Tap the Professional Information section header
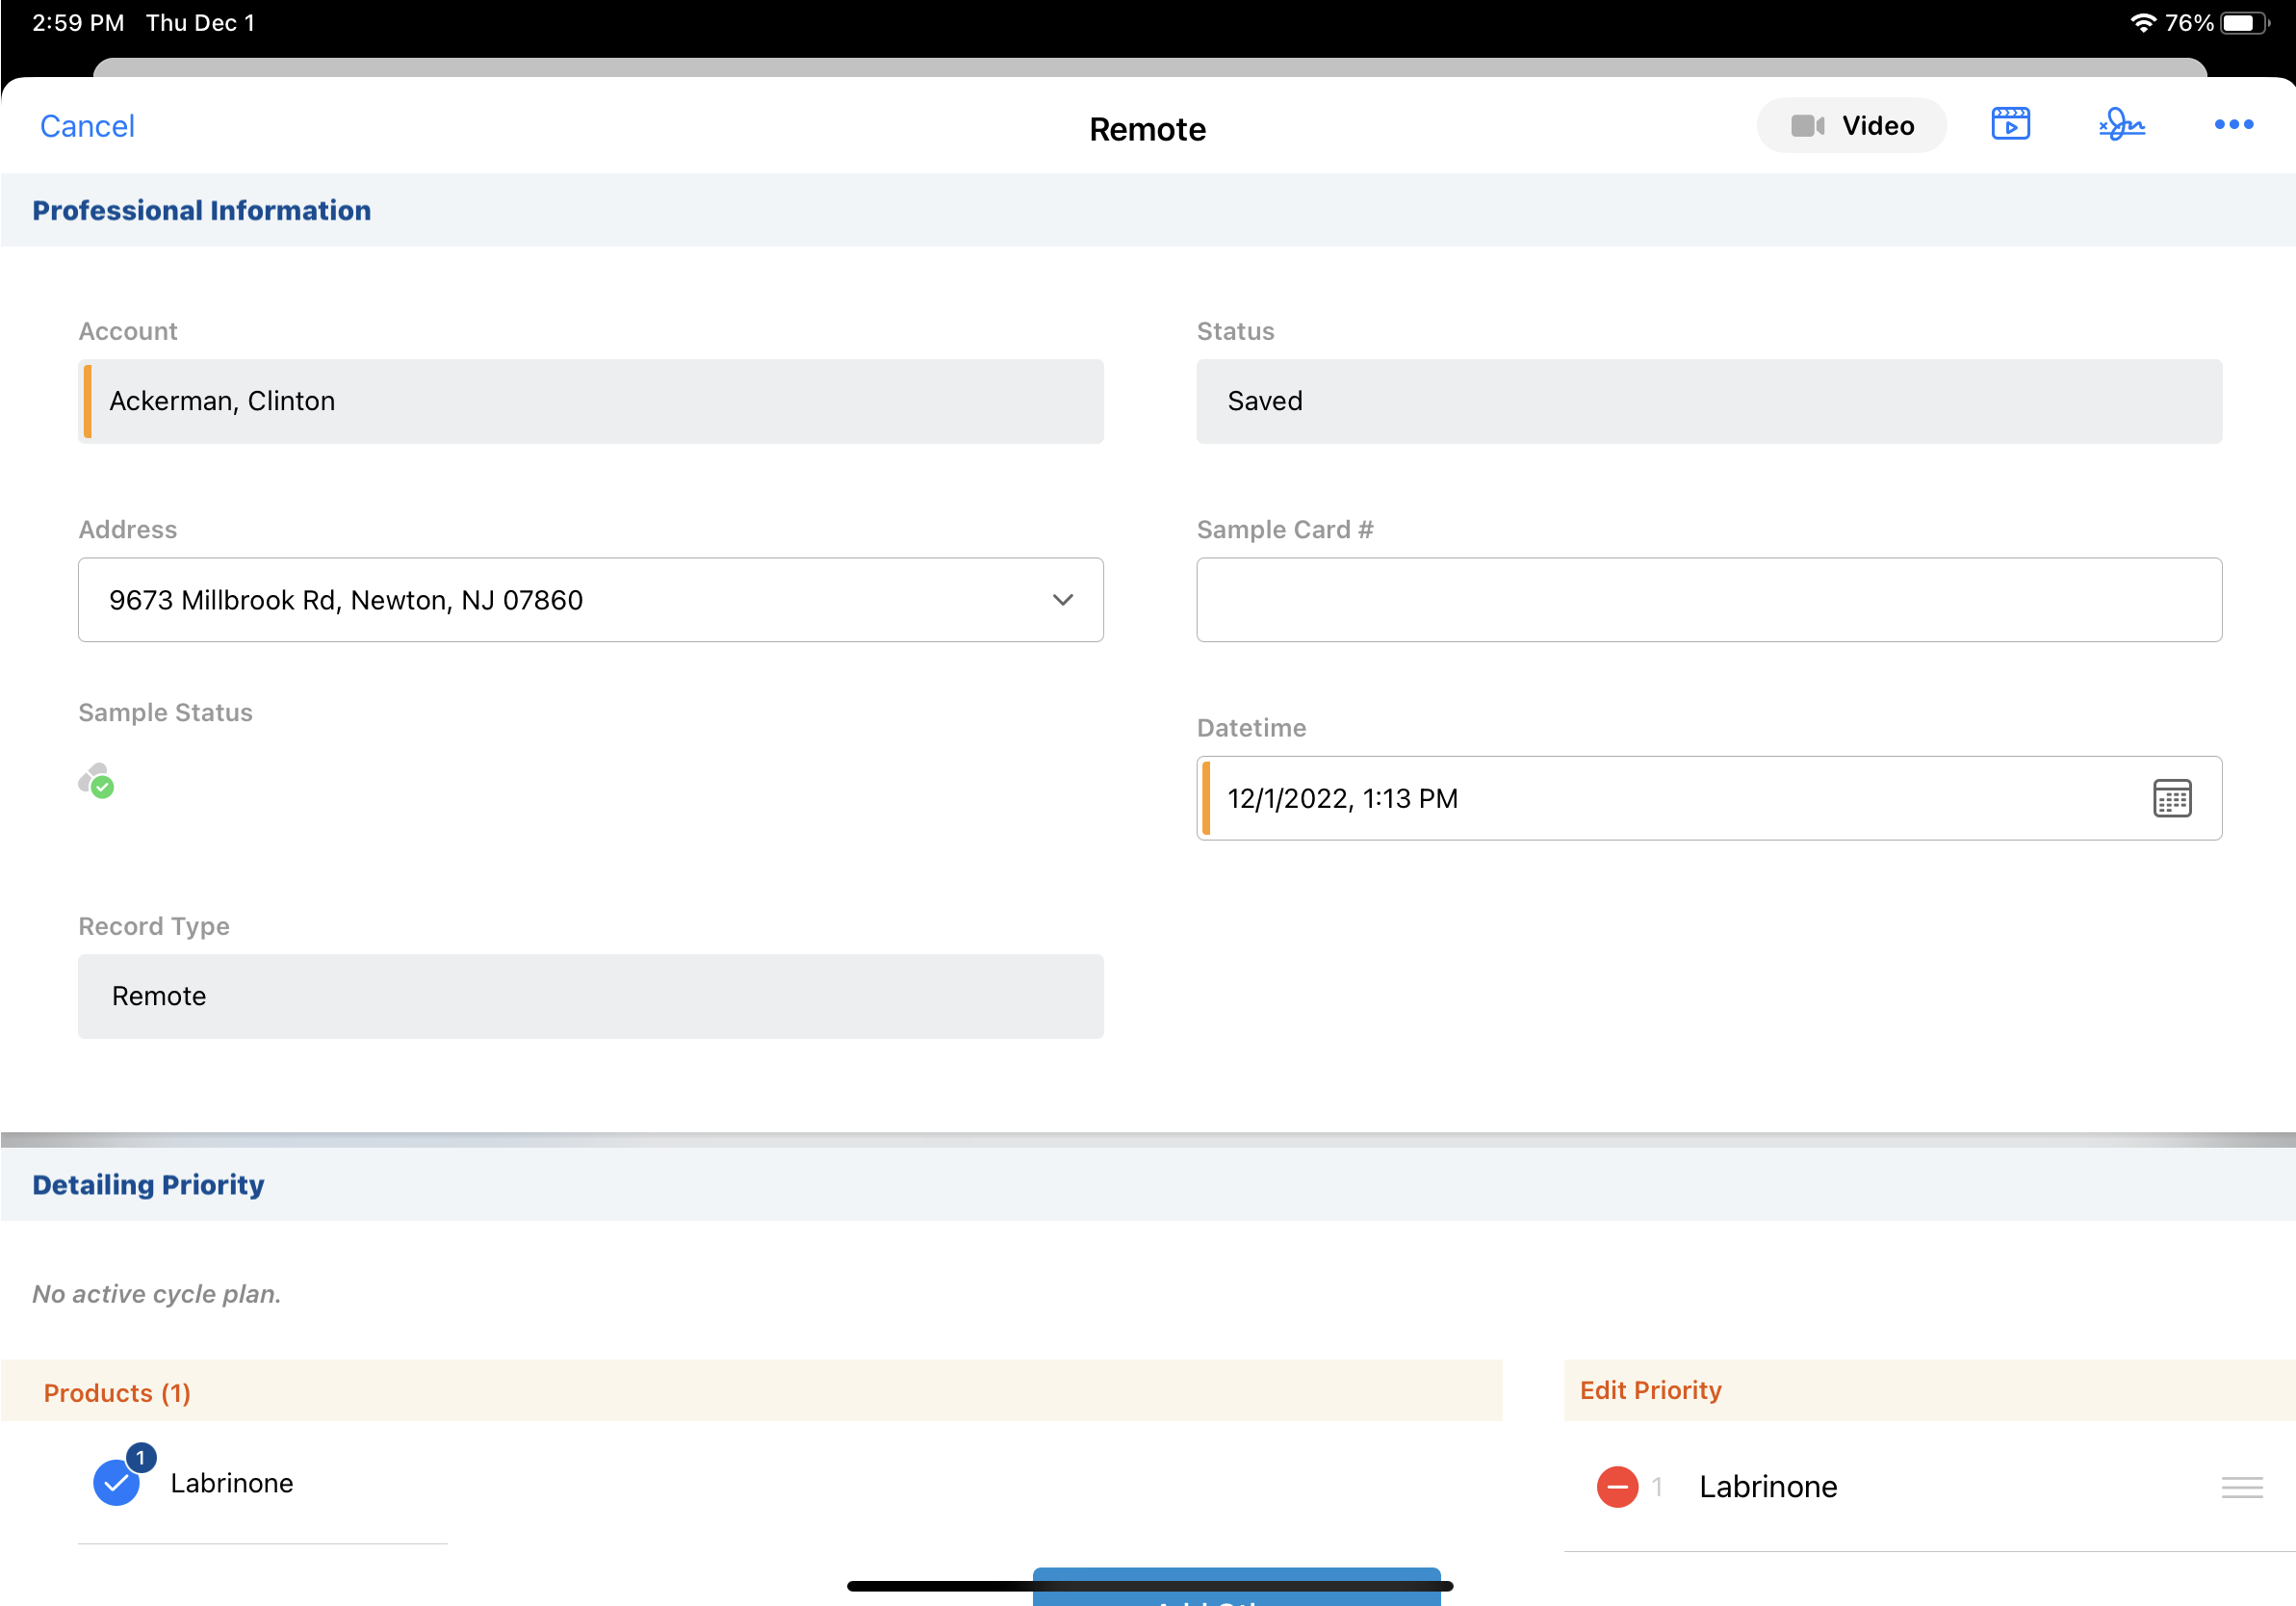The image size is (2296, 1606). (201, 211)
